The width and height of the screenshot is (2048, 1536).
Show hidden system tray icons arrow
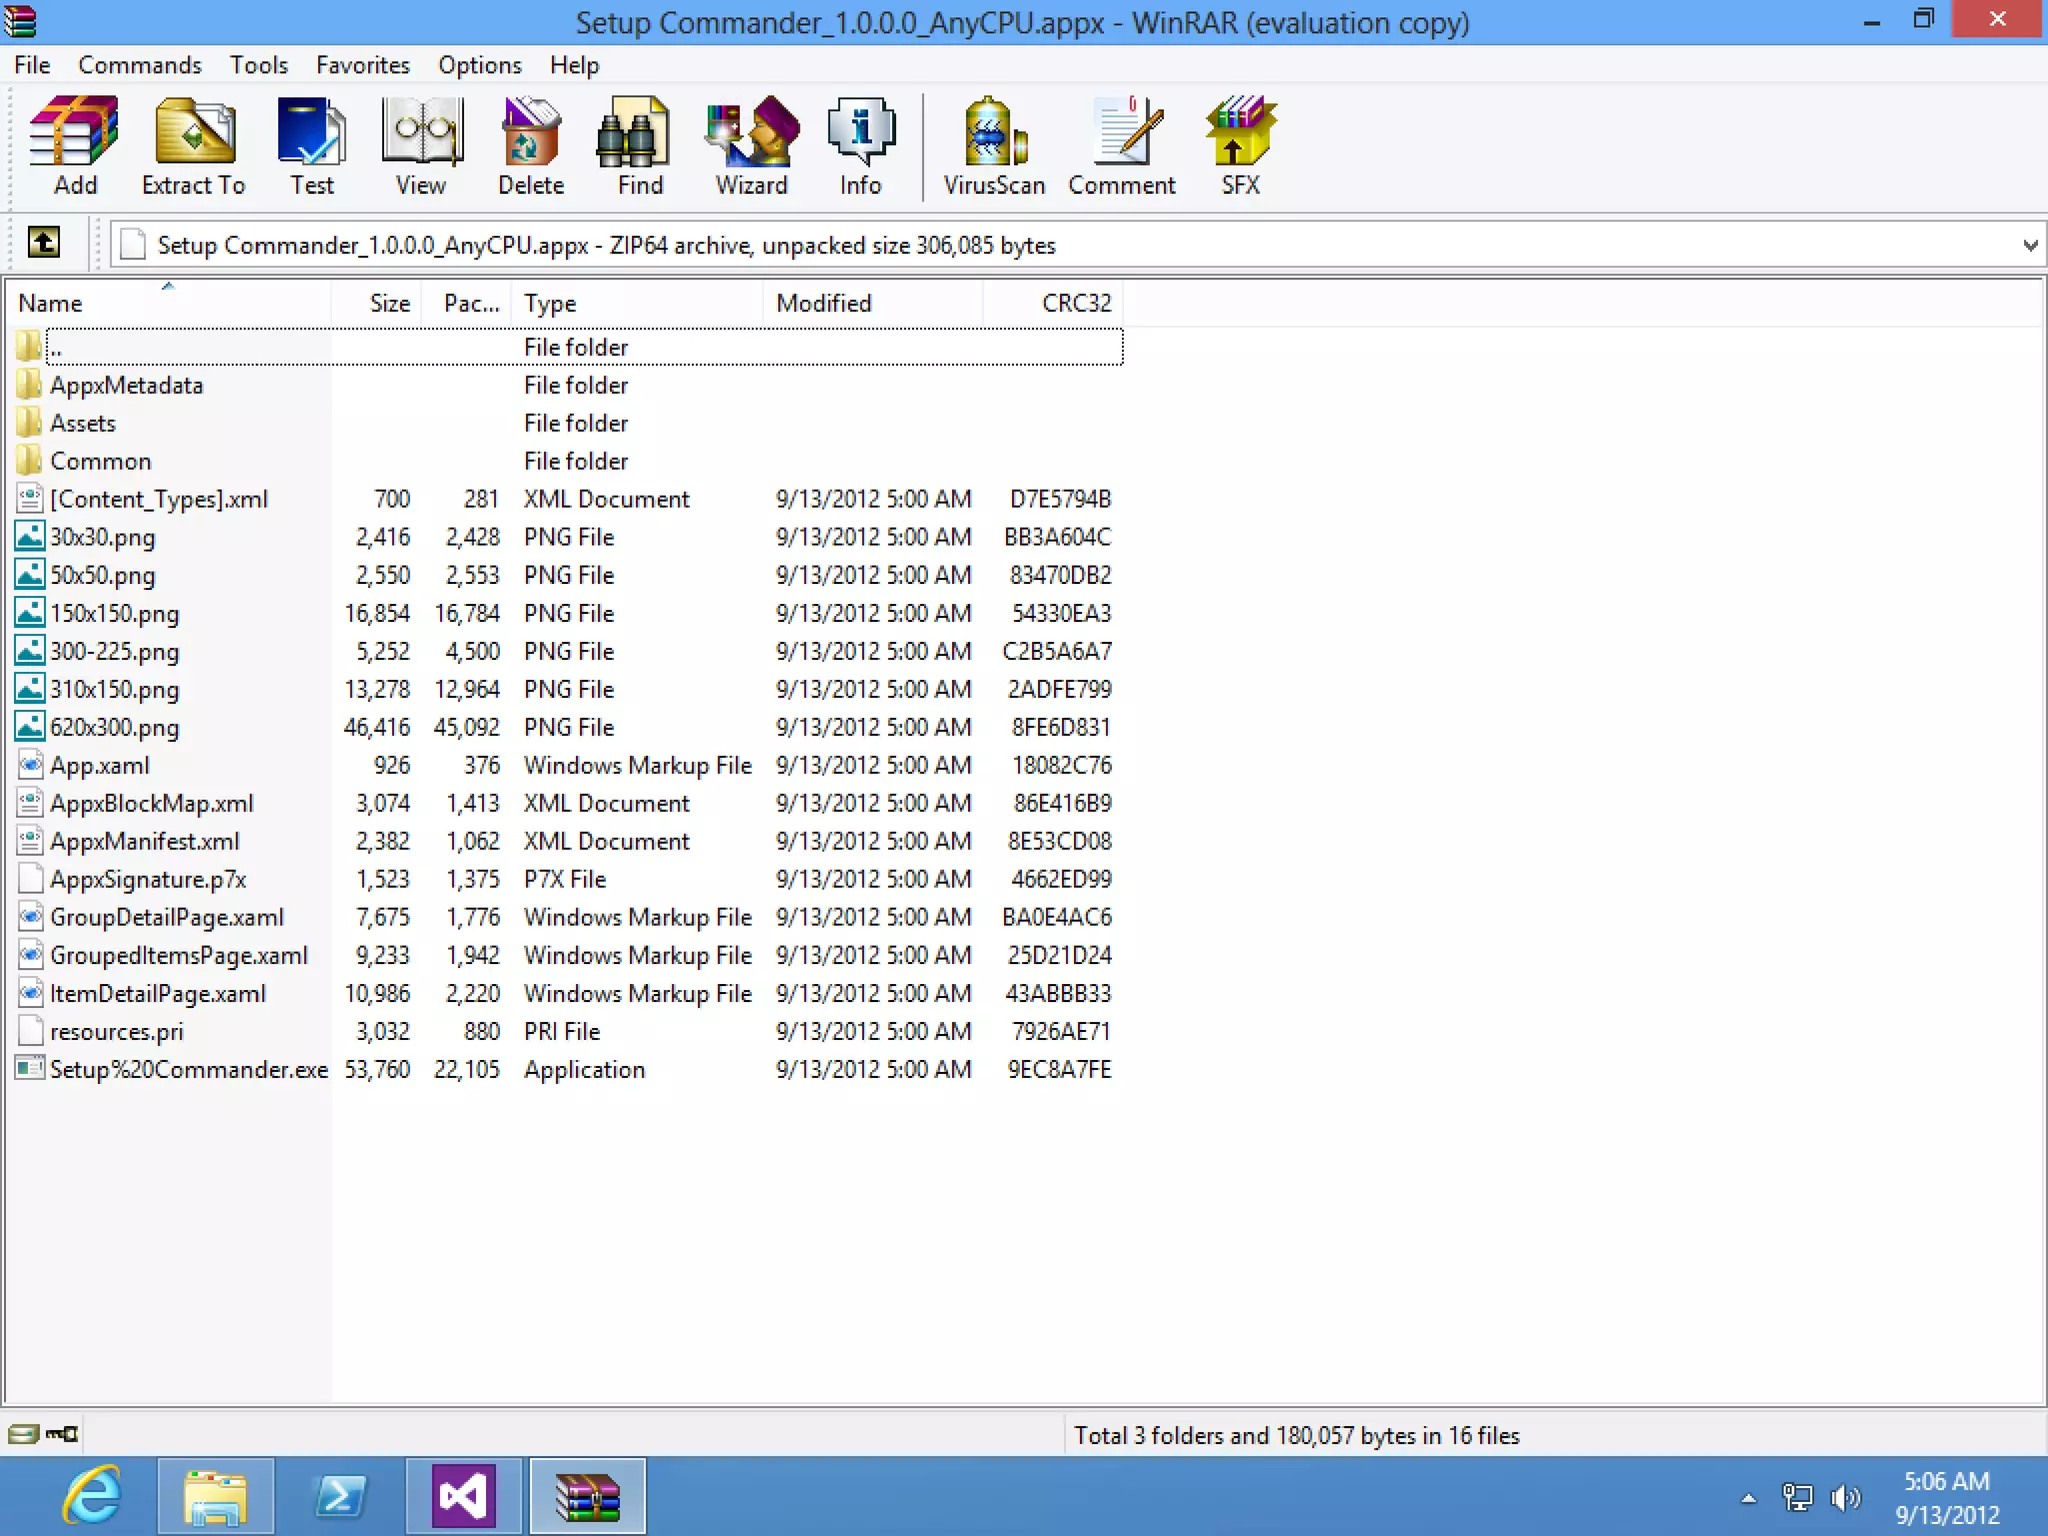[1748, 1497]
